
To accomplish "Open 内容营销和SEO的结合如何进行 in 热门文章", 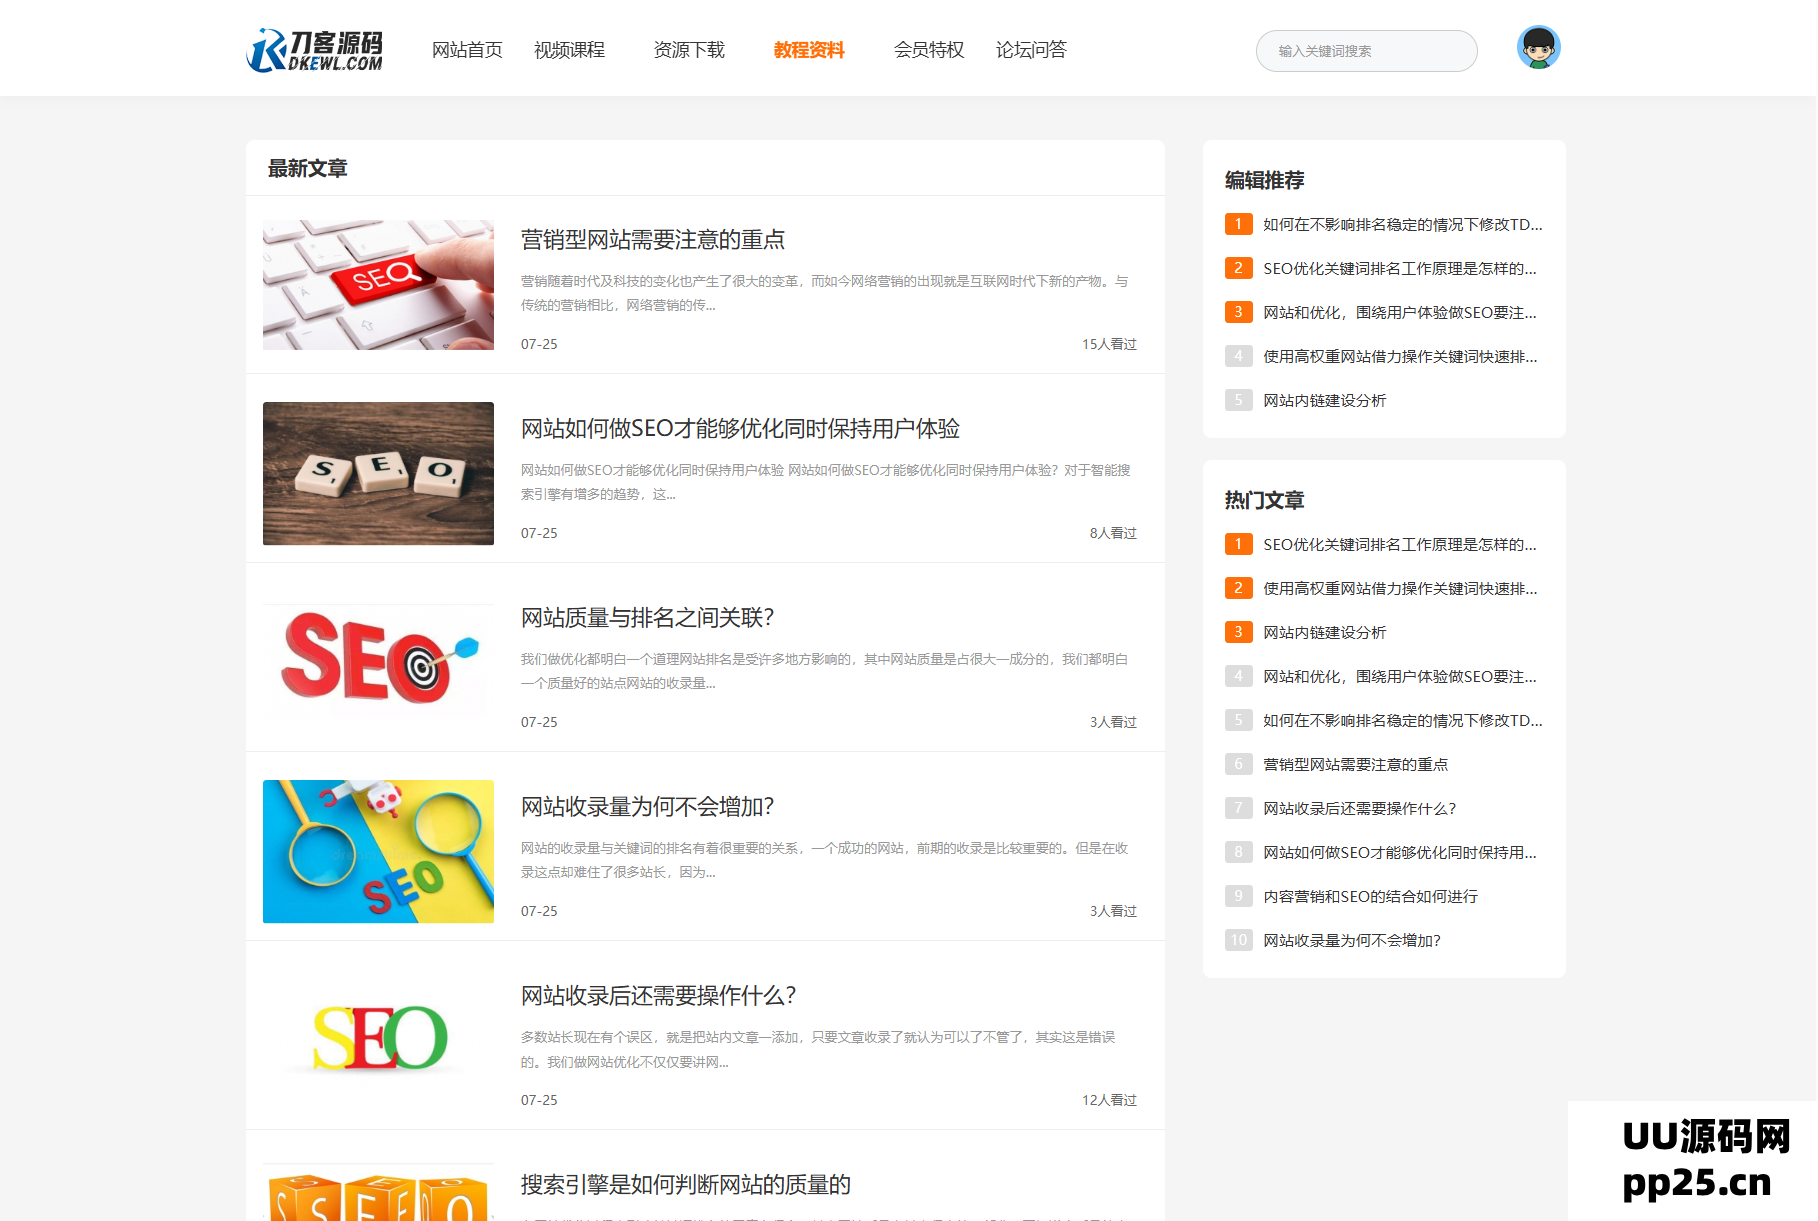I will 1370,896.
